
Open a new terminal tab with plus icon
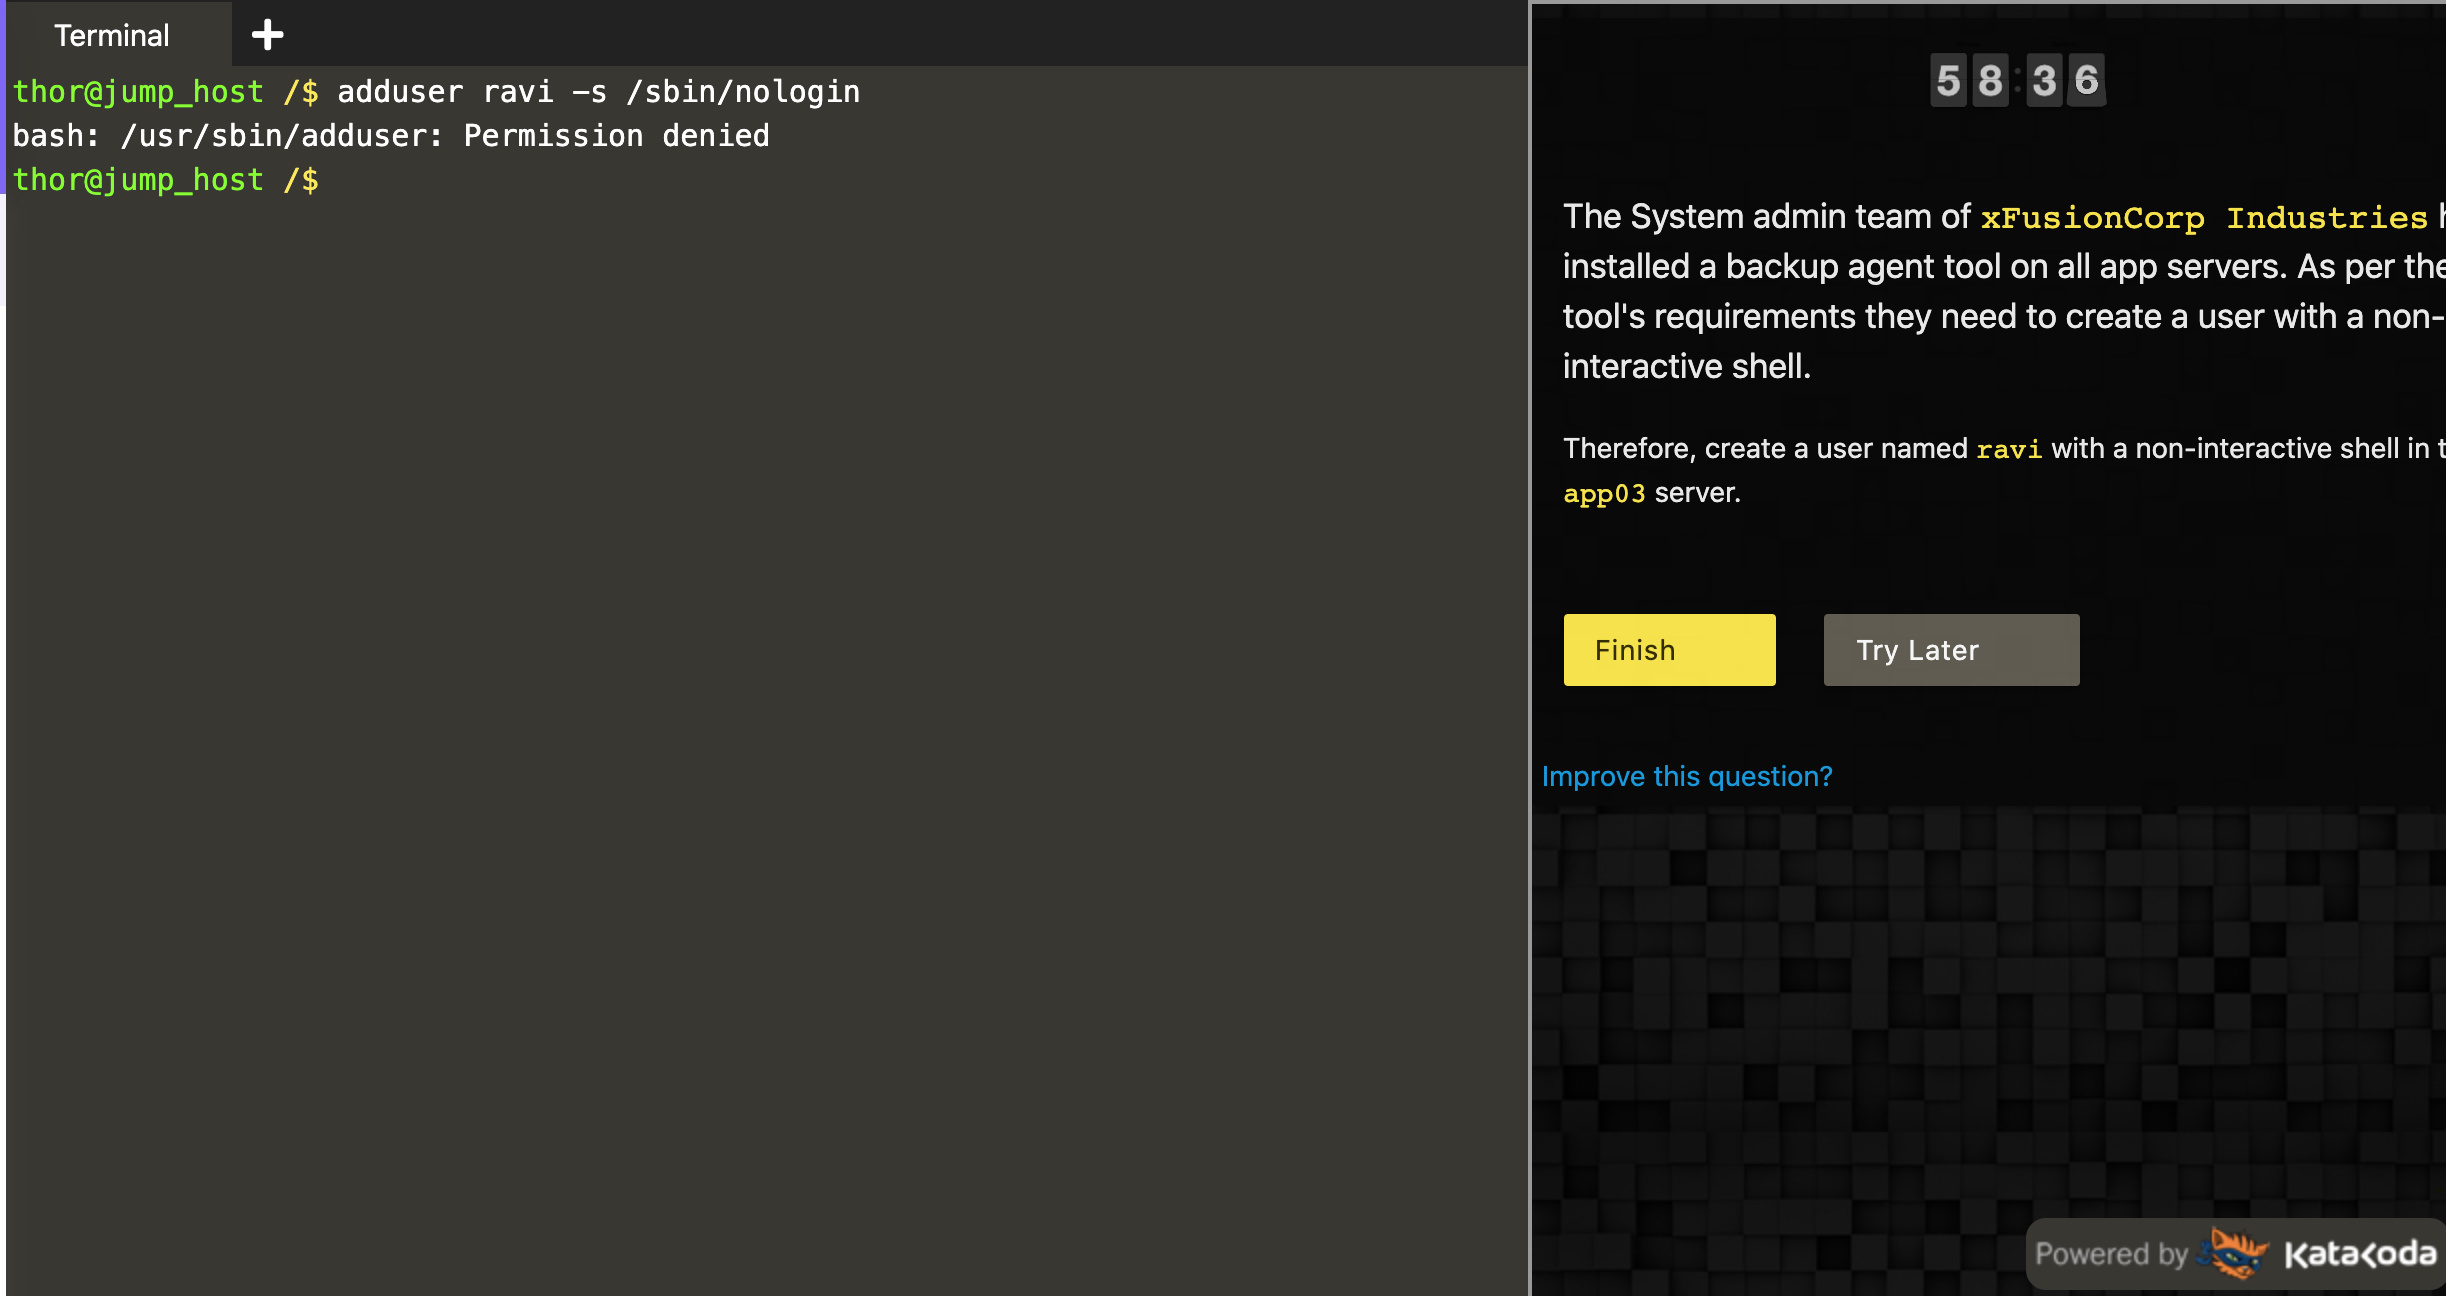point(267,35)
